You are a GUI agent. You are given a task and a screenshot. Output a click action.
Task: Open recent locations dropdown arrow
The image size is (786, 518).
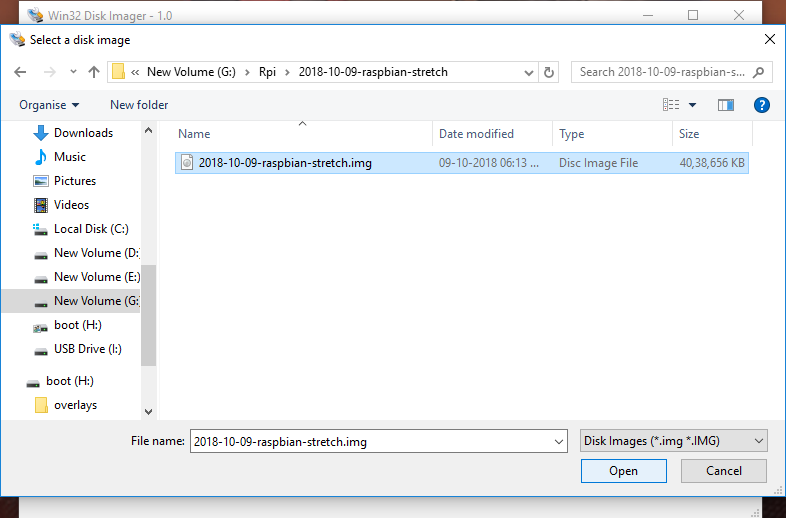coord(73,72)
